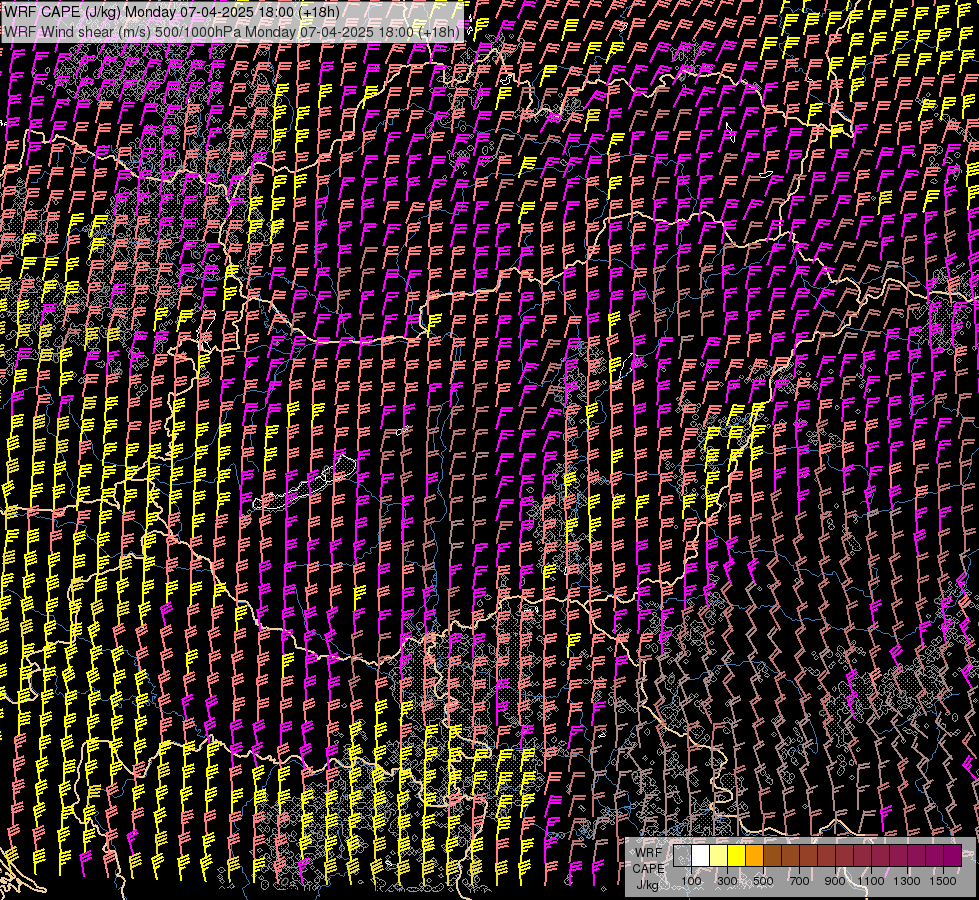Screen dimensions: 979x900
Task: Click the legend value 500
Action: click(763, 881)
